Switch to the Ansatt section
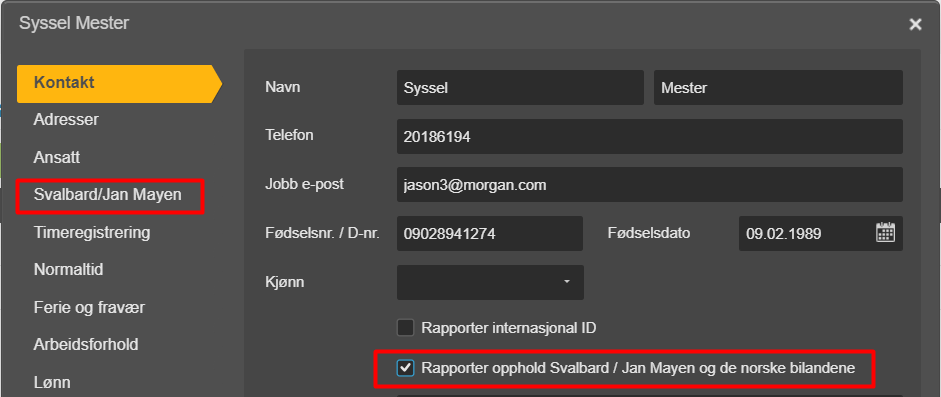Viewport: 941px width, 397px height. point(57,158)
